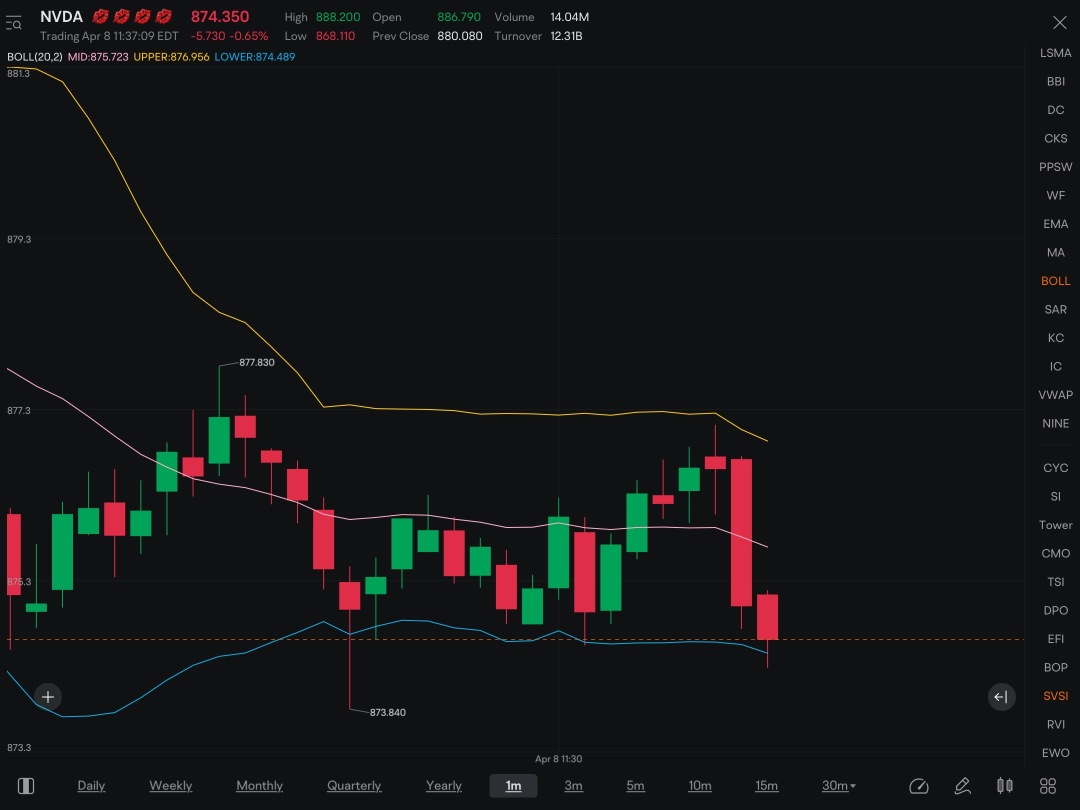Select the 1m interval tab
The image size is (1080, 810).
513,786
